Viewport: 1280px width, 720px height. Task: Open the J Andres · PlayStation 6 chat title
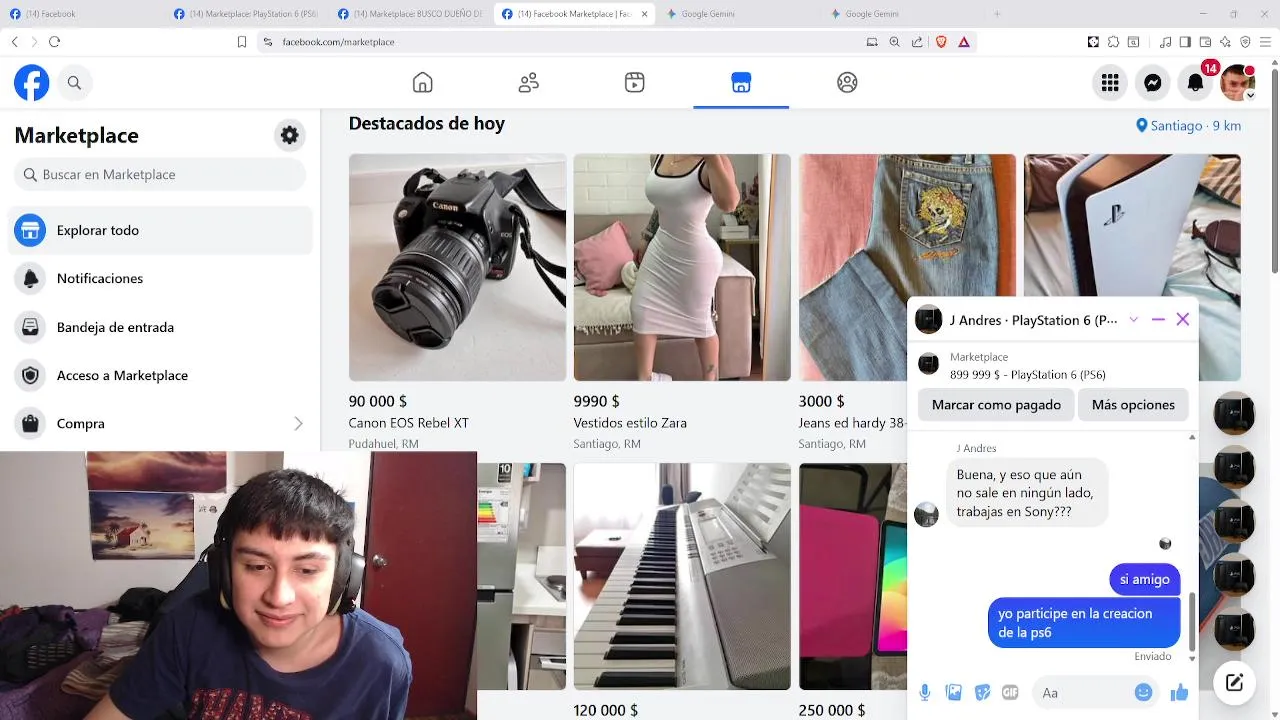click(x=1033, y=320)
